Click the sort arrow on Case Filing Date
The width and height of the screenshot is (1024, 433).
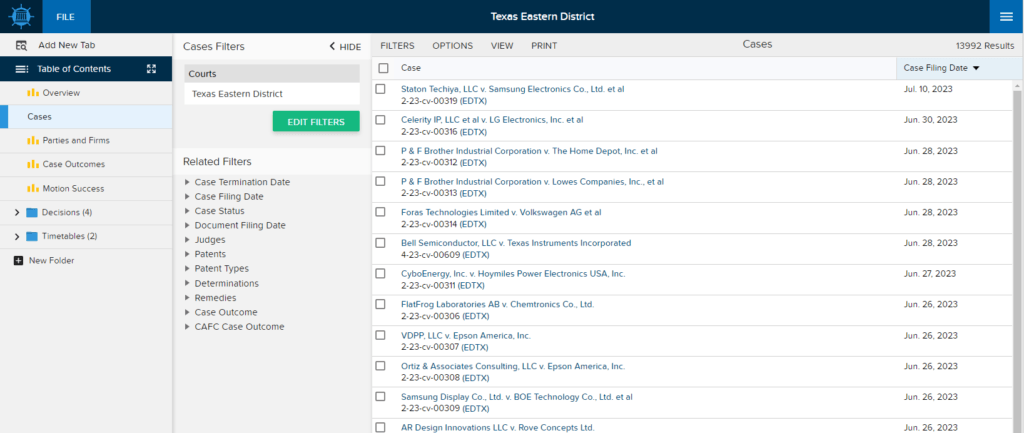(x=976, y=68)
